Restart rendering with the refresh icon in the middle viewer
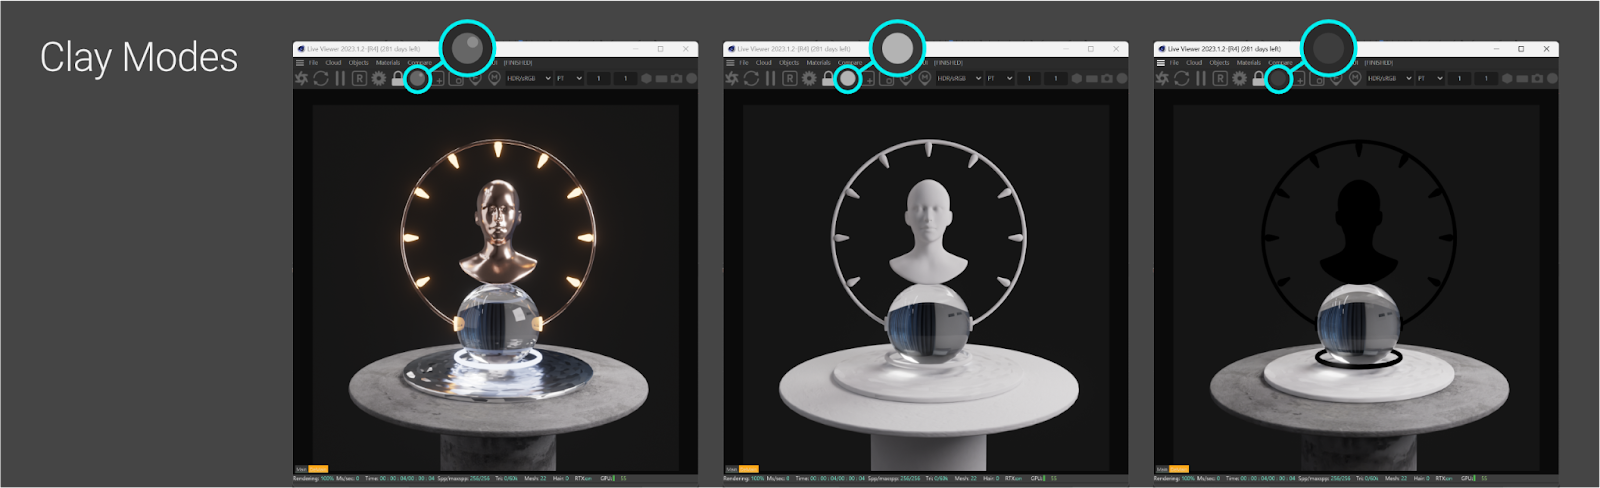The width and height of the screenshot is (1600, 488). [x=751, y=78]
